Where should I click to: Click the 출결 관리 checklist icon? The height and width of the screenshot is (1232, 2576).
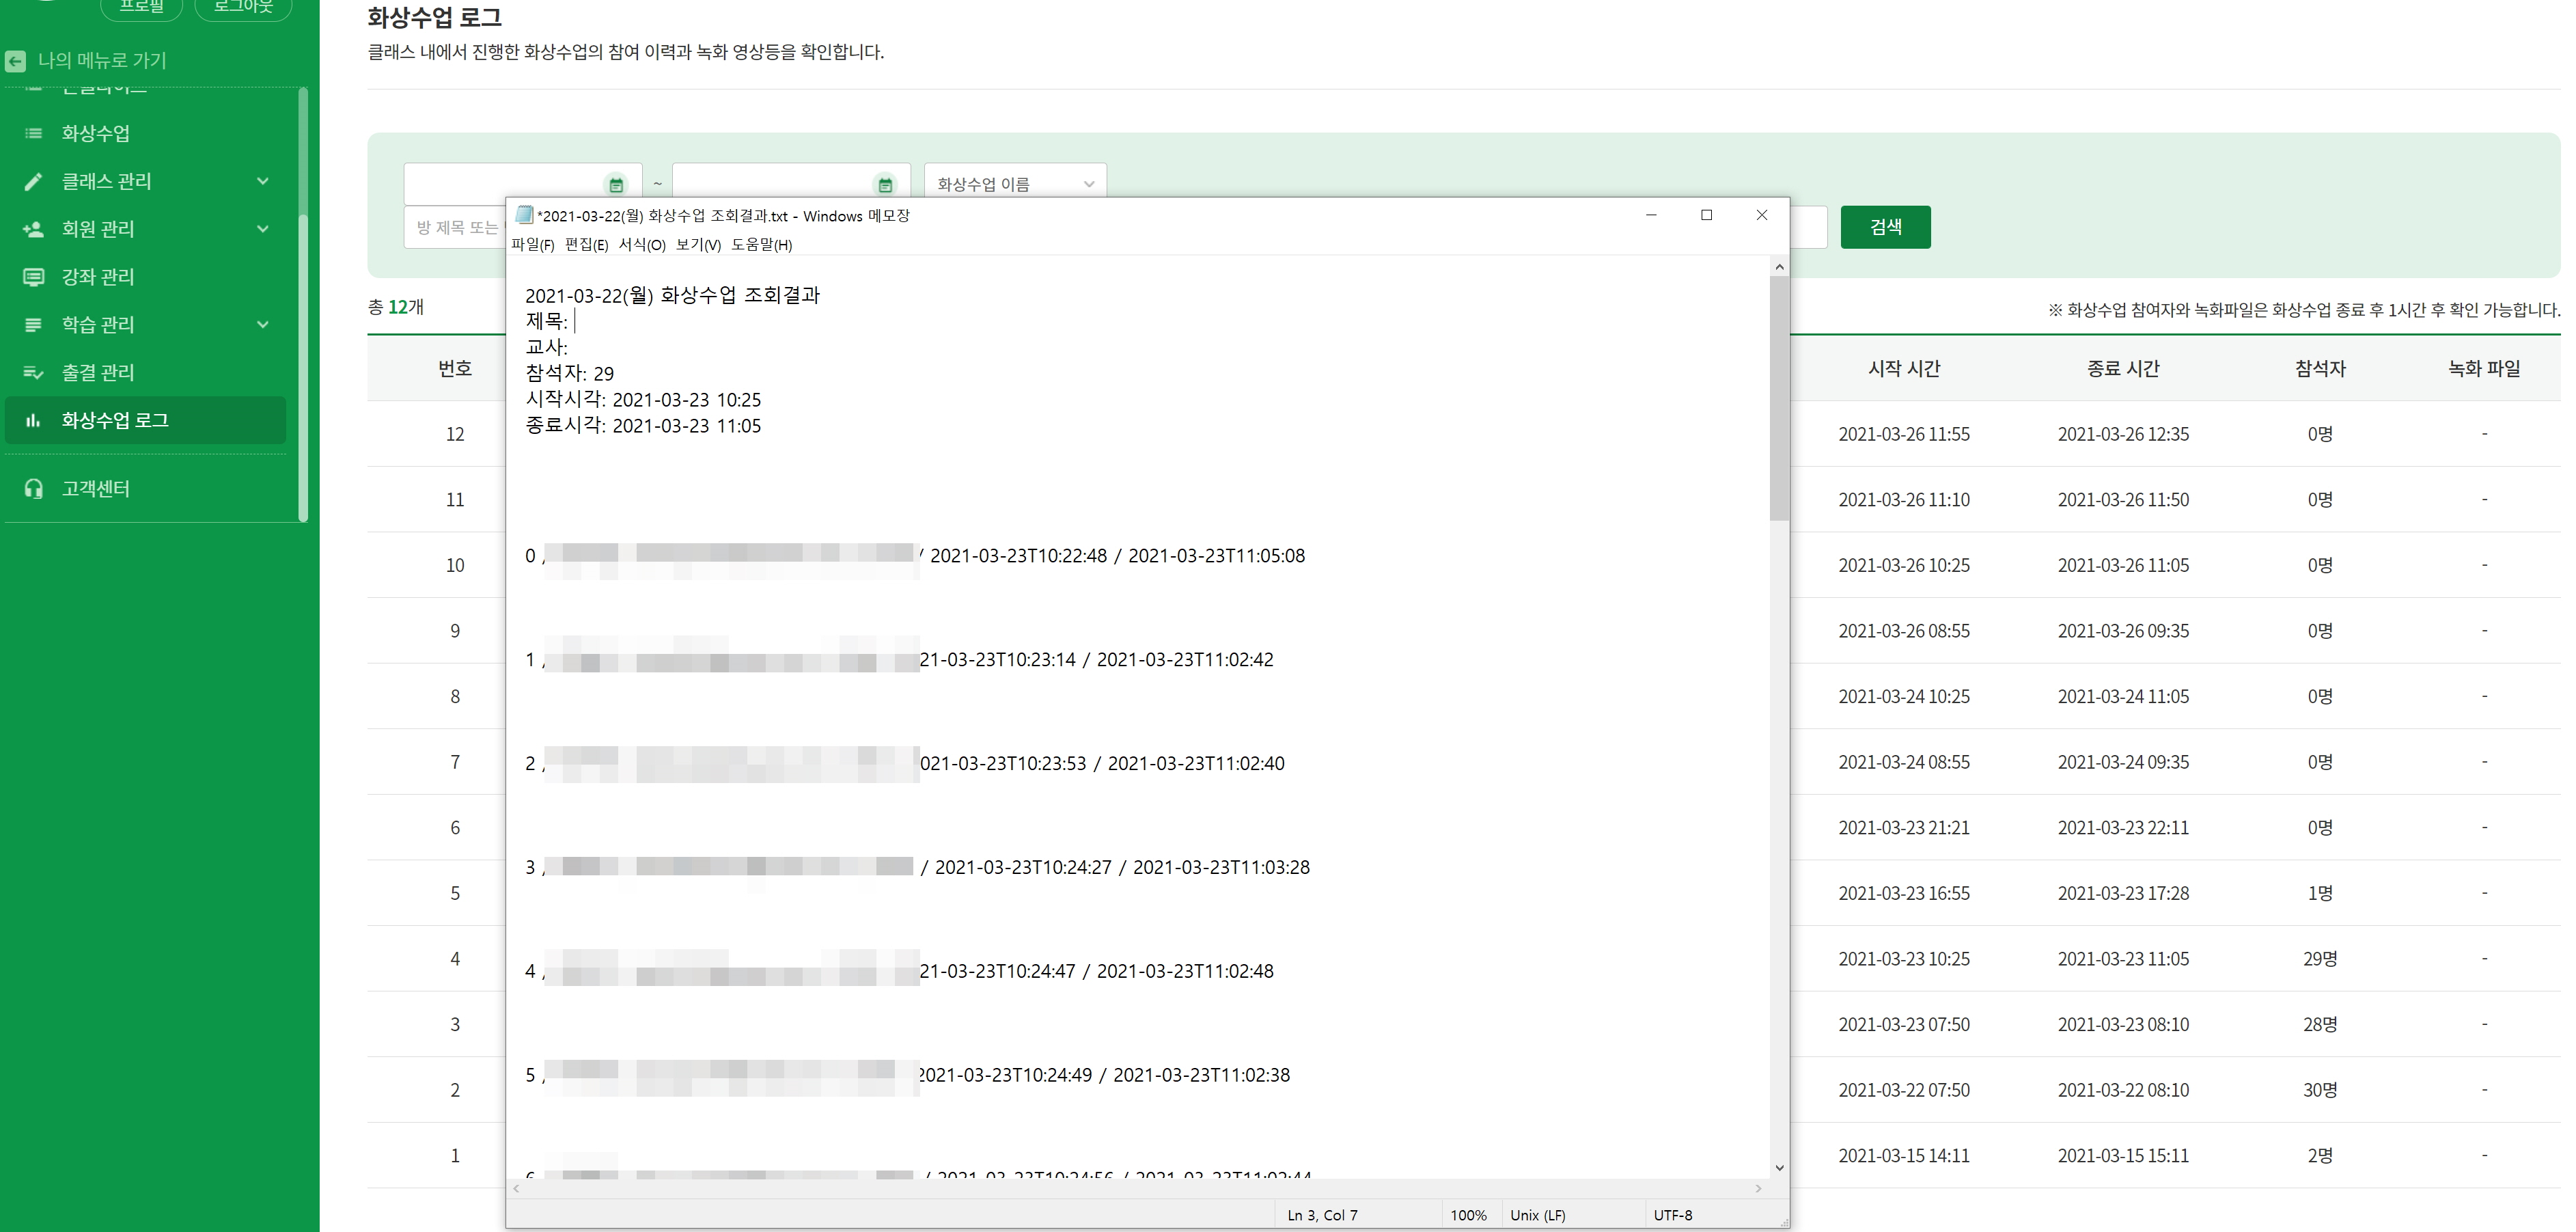pyautogui.click(x=33, y=372)
